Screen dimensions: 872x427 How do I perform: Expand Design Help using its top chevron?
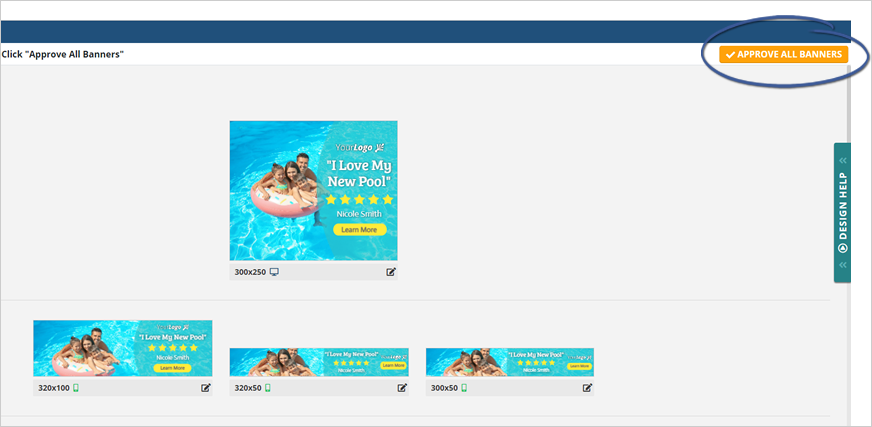[x=842, y=160]
